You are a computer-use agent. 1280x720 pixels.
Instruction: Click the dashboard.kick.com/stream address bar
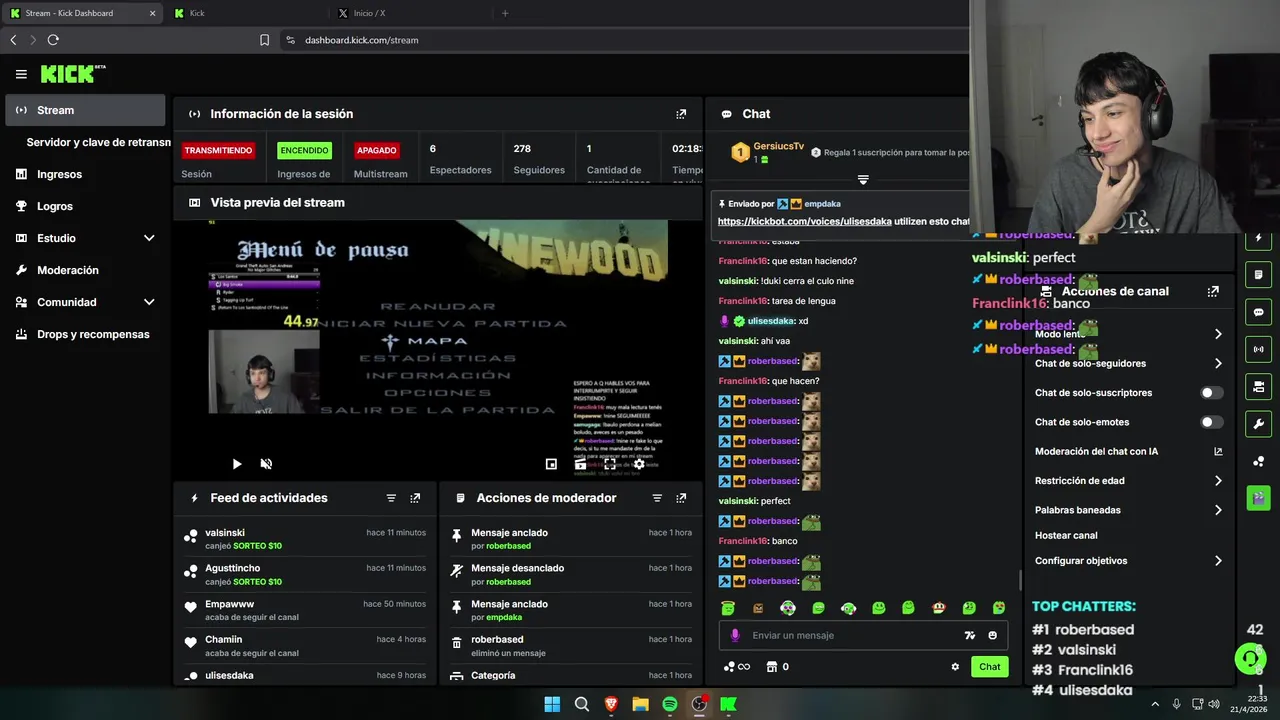361,40
